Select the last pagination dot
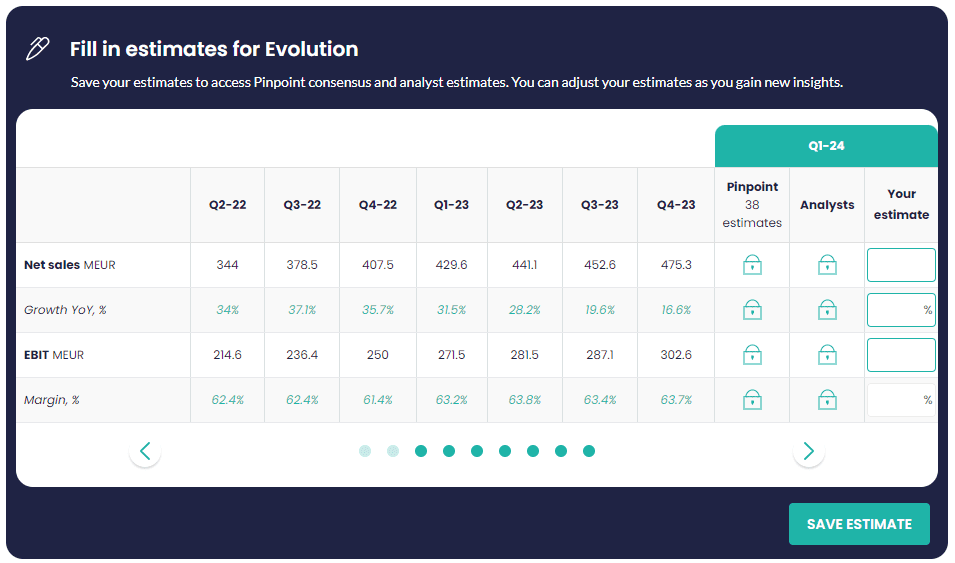The image size is (955, 563). pyautogui.click(x=589, y=451)
